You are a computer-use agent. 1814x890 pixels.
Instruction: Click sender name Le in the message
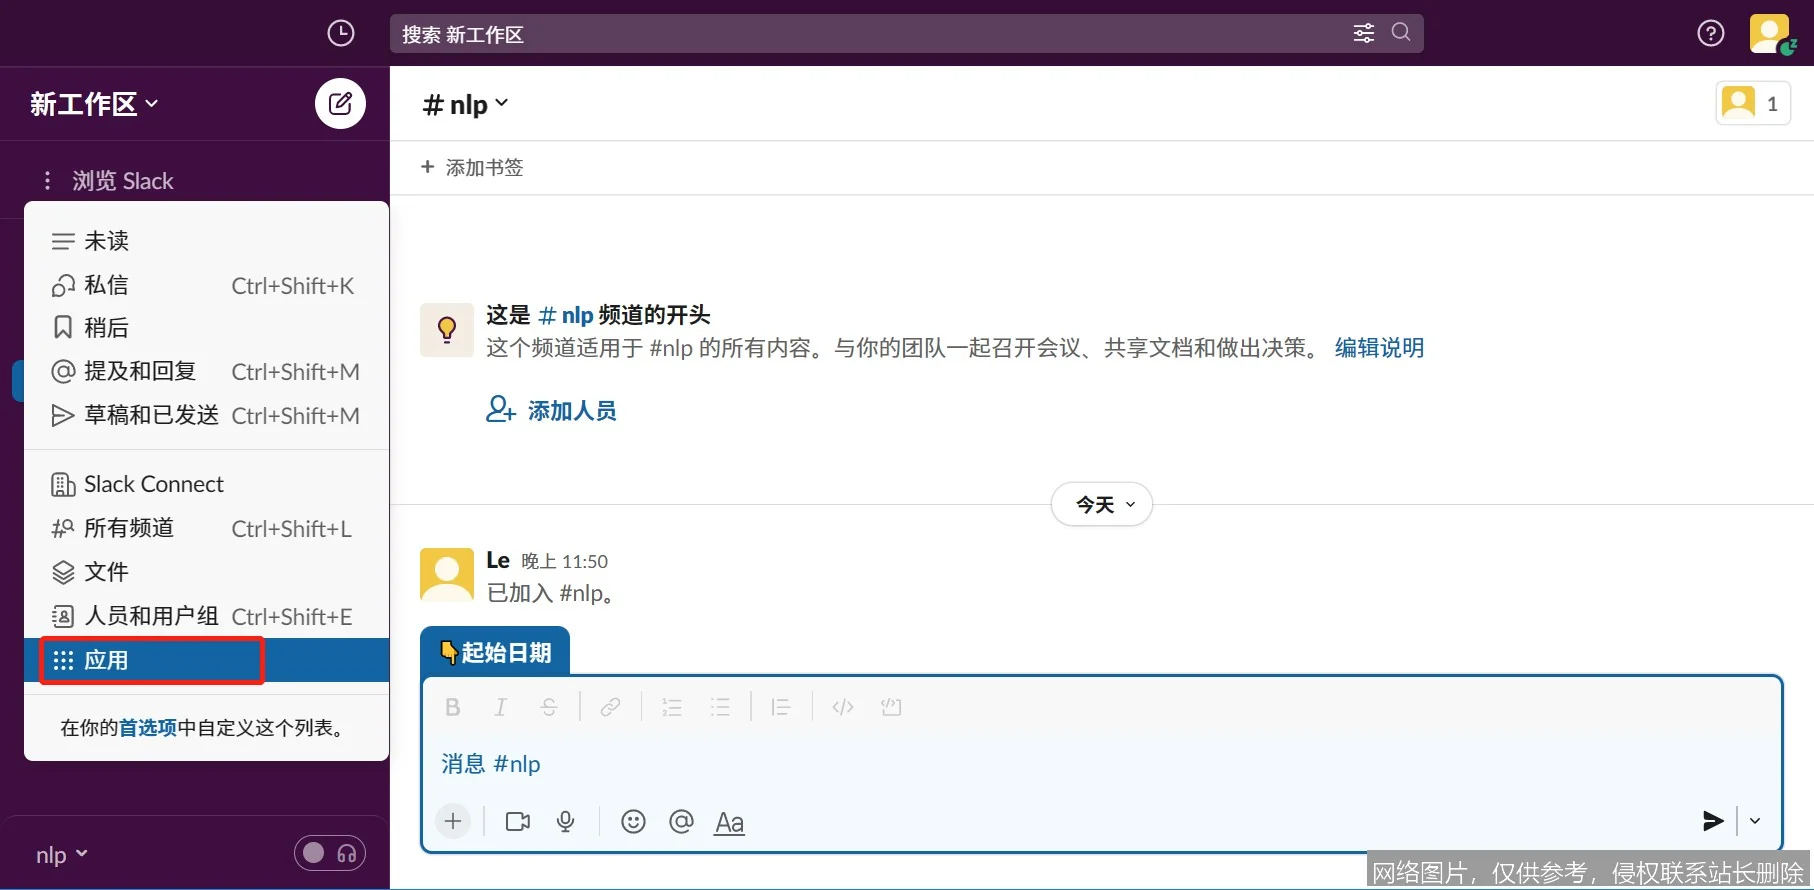498,560
